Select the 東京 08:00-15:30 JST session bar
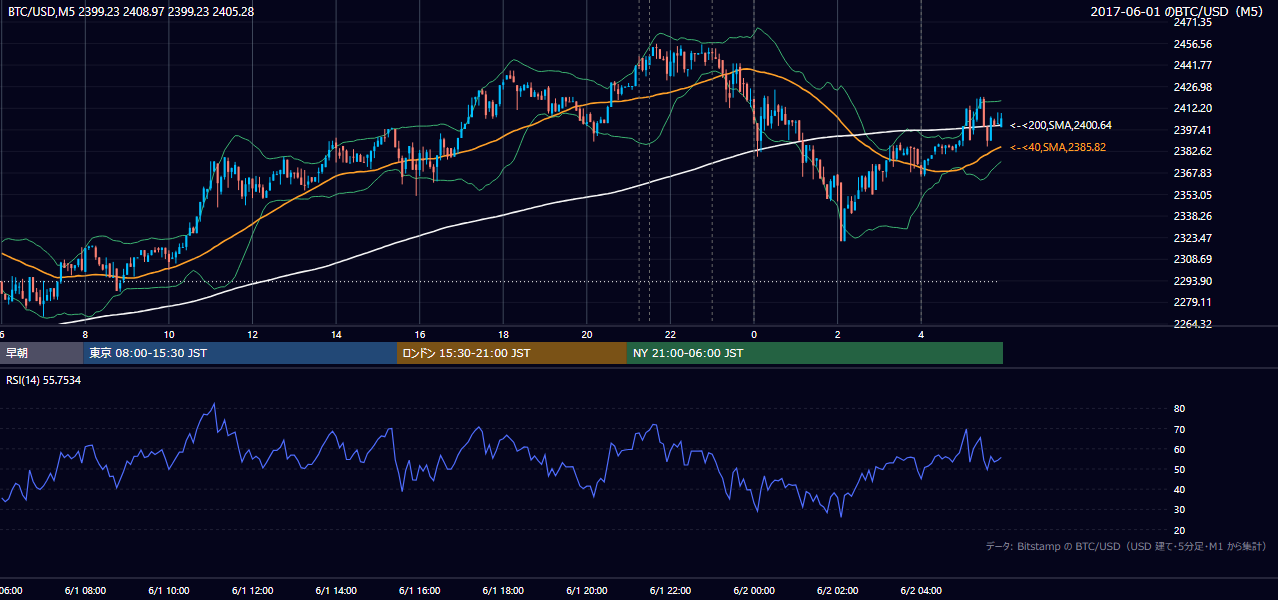1278x600 pixels. pyautogui.click(x=241, y=353)
